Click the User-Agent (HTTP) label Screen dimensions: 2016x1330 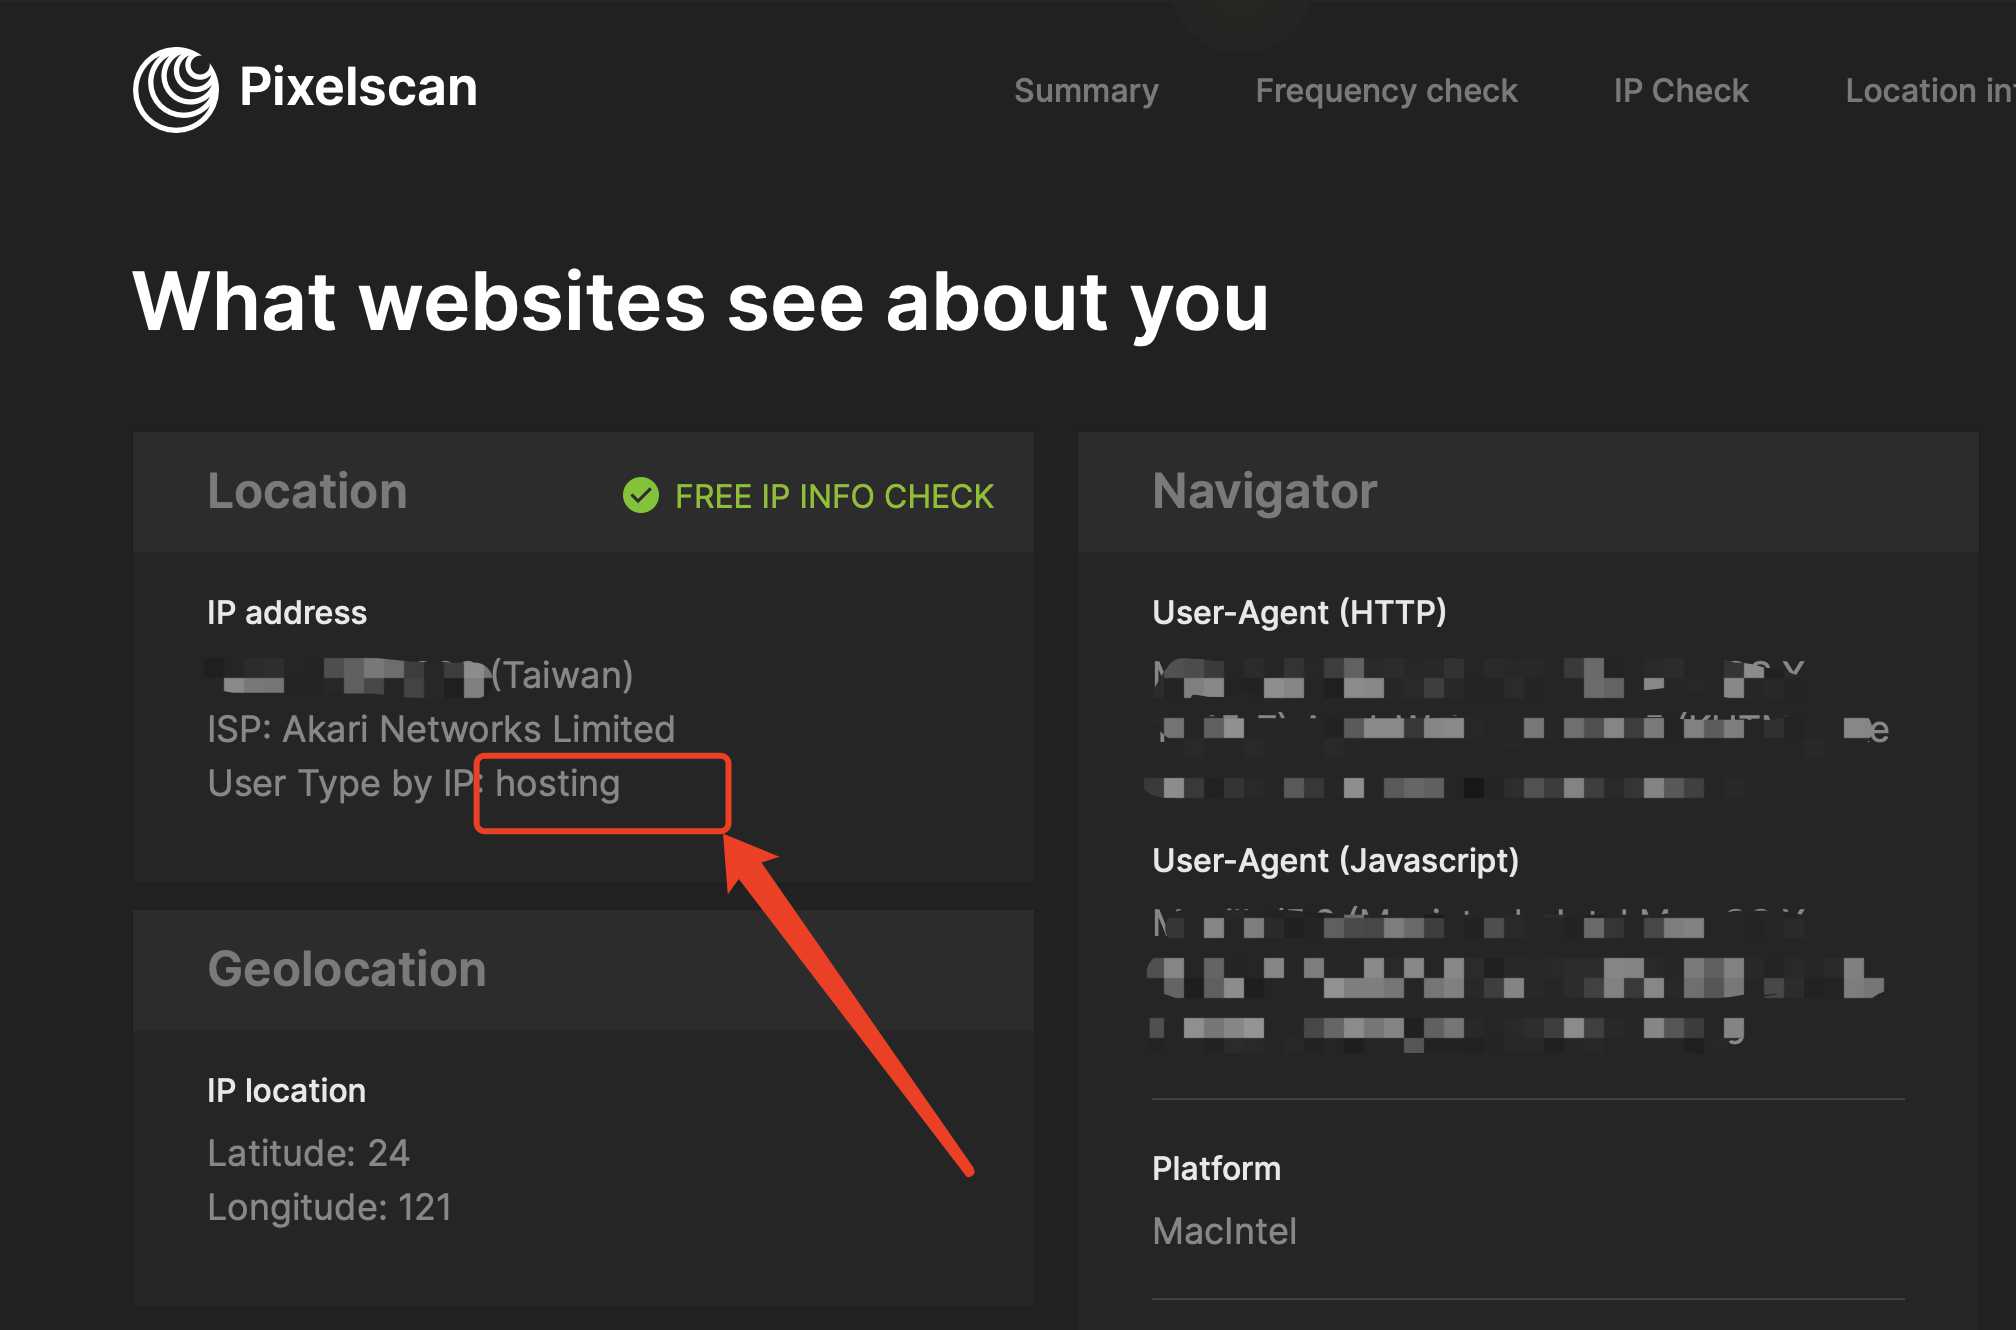tap(1299, 612)
